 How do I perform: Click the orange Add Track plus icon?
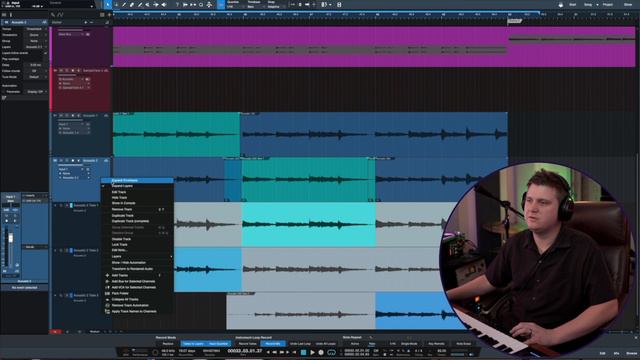point(109,15)
